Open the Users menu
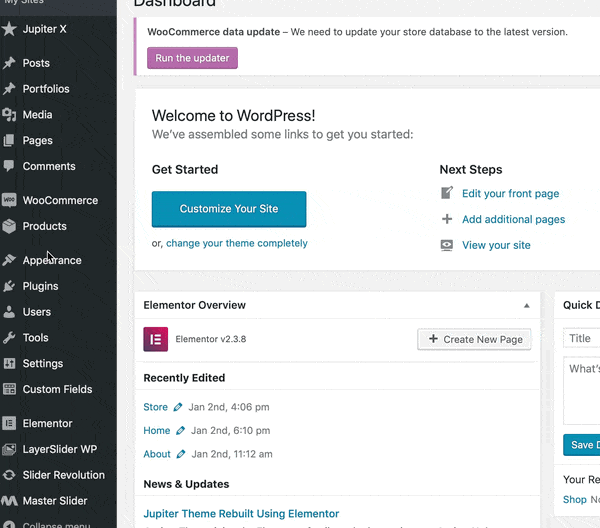The height and width of the screenshot is (528, 600). pyautogui.click(x=36, y=312)
